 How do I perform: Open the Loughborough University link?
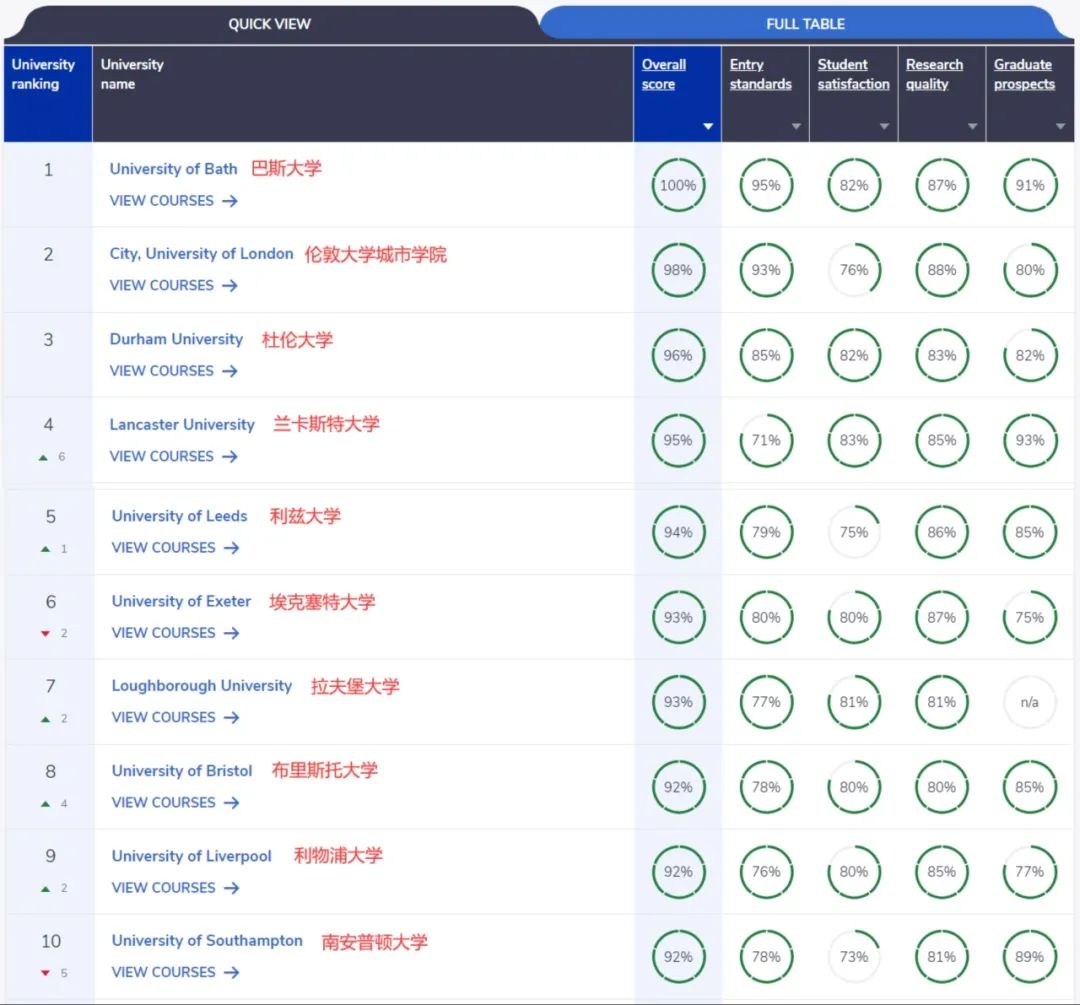point(202,686)
